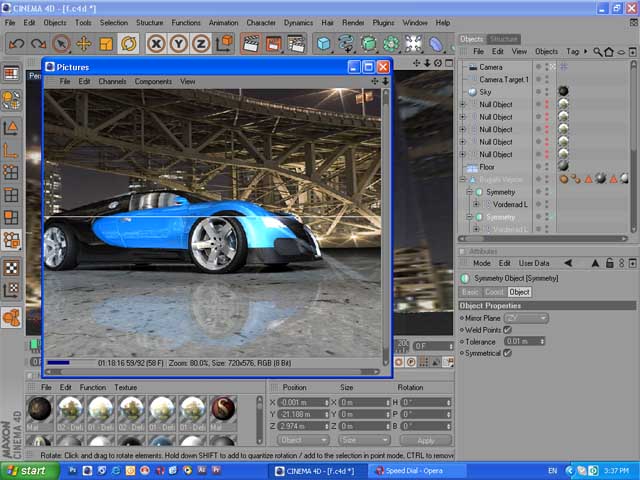Image resolution: width=640 pixels, height=480 pixels.
Task: Toggle visibility dots for Sky object
Action: click(x=547, y=91)
